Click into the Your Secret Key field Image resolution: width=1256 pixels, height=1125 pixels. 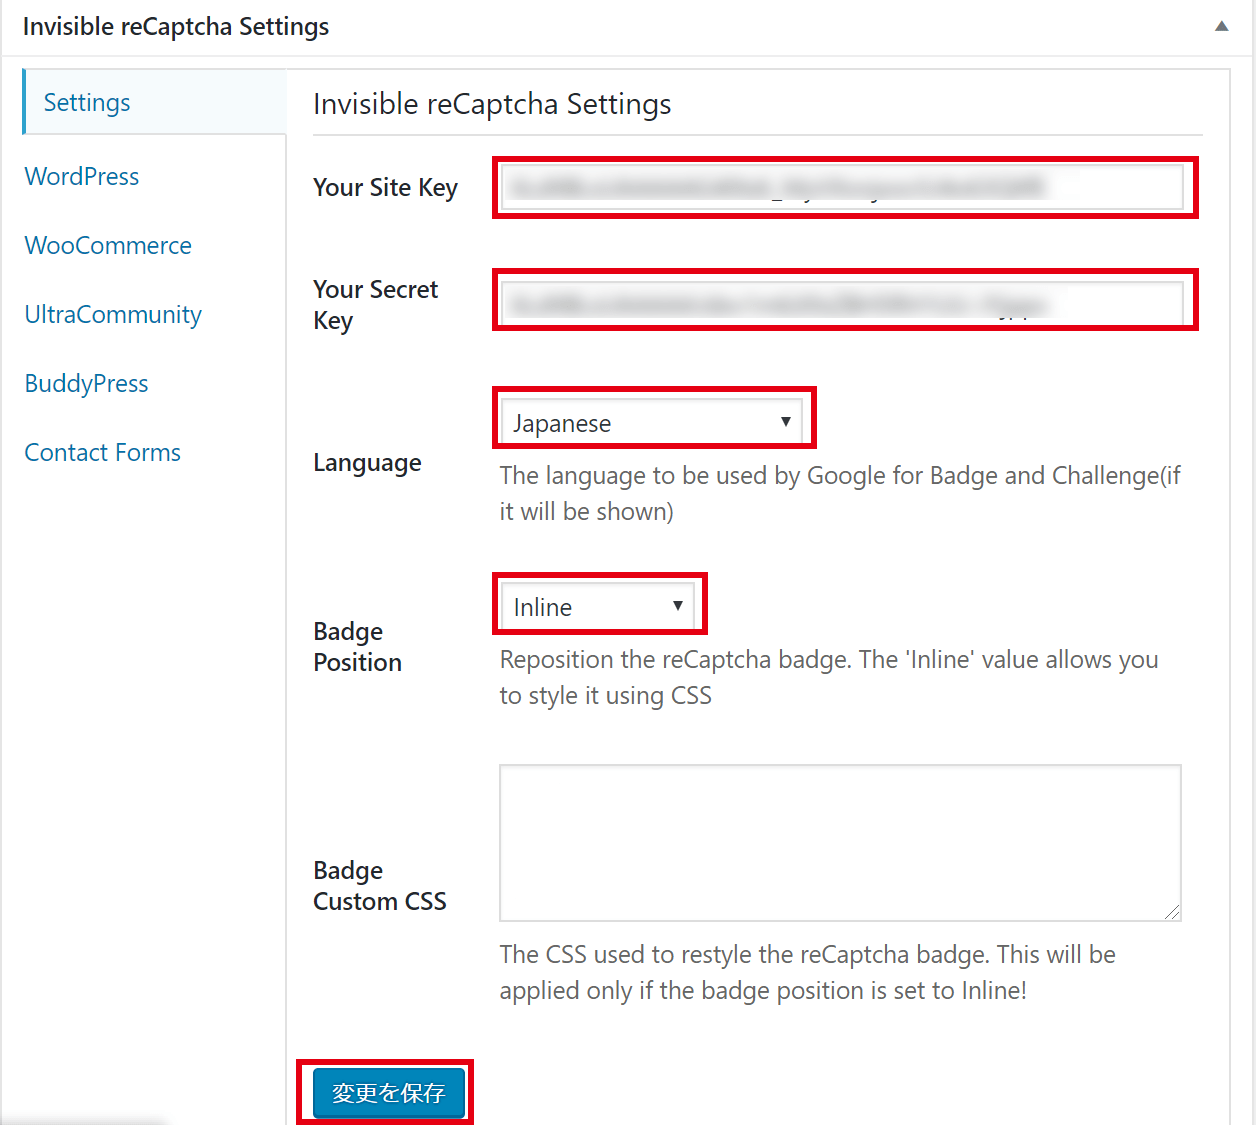(842, 302)
